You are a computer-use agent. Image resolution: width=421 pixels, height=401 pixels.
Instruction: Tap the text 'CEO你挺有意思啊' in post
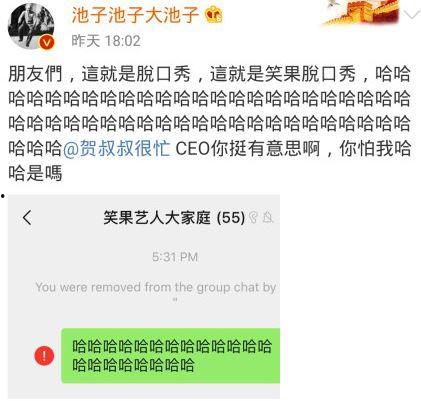248,149
